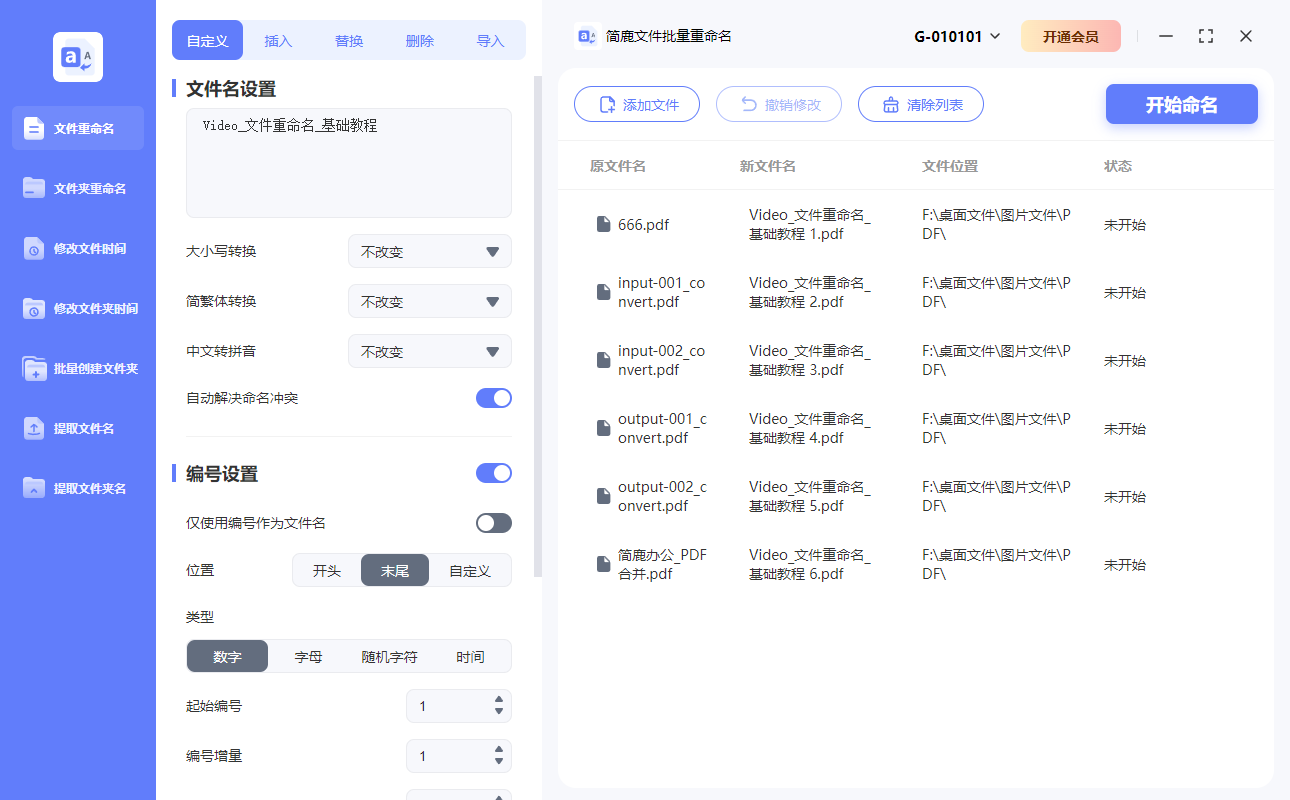Increase 起始编号 using the up stepper
Screen dimensions: 1290x800
click(497, 700)
